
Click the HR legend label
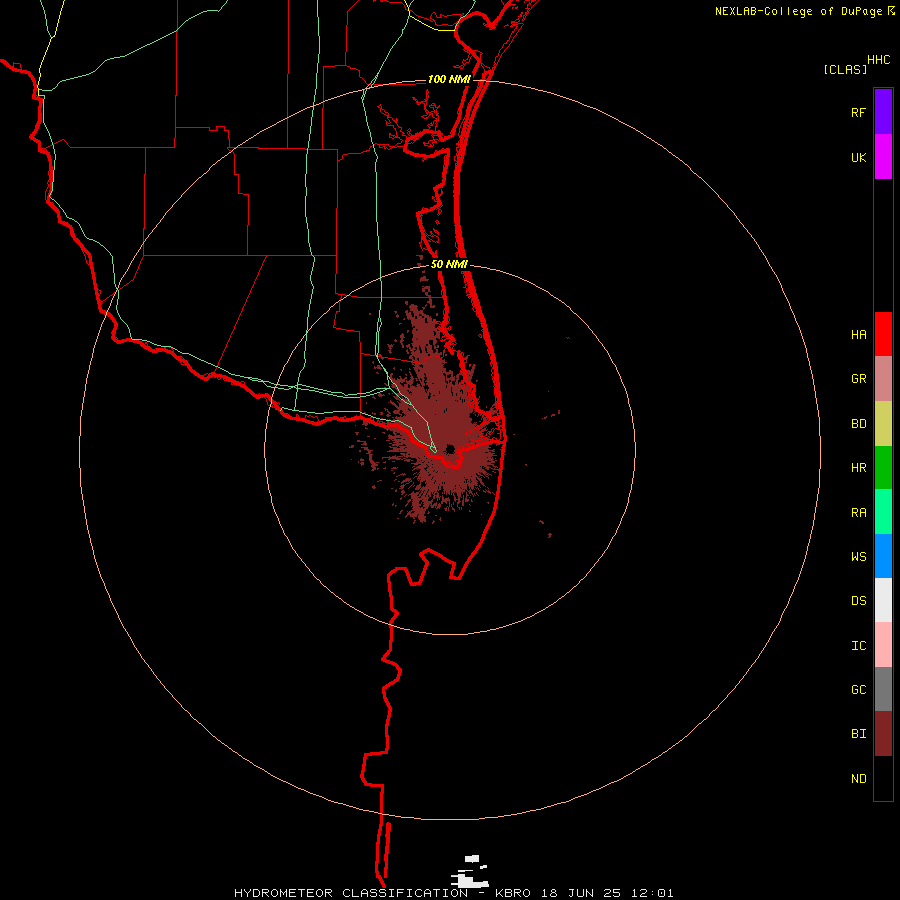coord(859,468)
